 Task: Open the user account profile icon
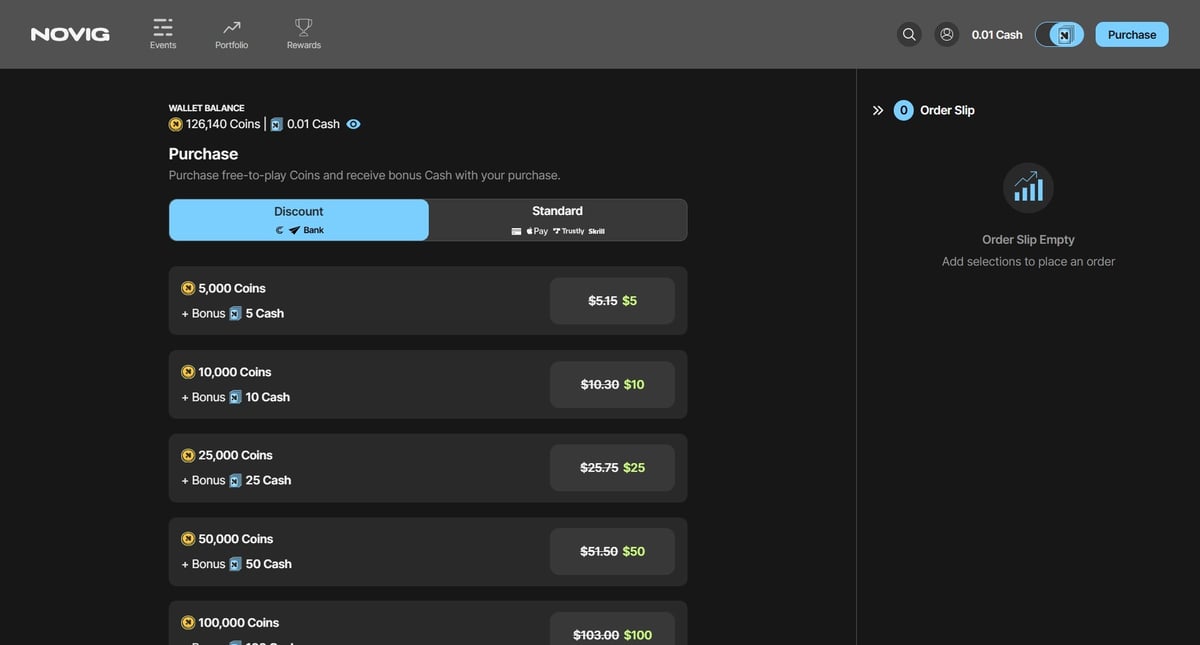(x=947, y=34)
